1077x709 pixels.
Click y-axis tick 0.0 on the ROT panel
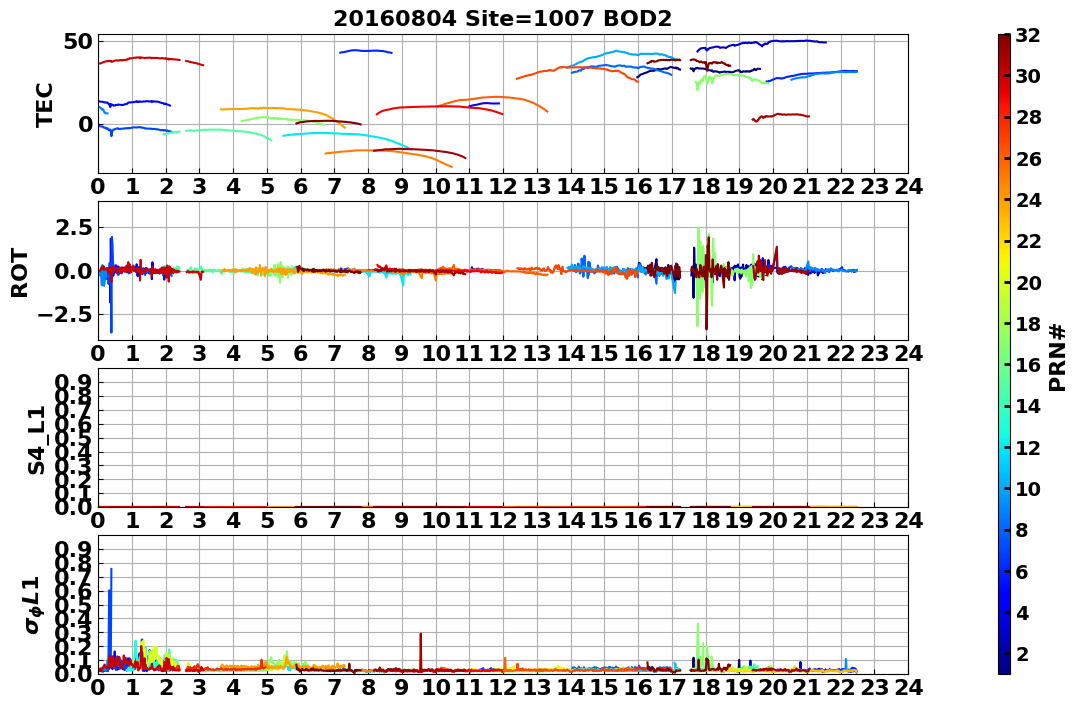point(73,271)
